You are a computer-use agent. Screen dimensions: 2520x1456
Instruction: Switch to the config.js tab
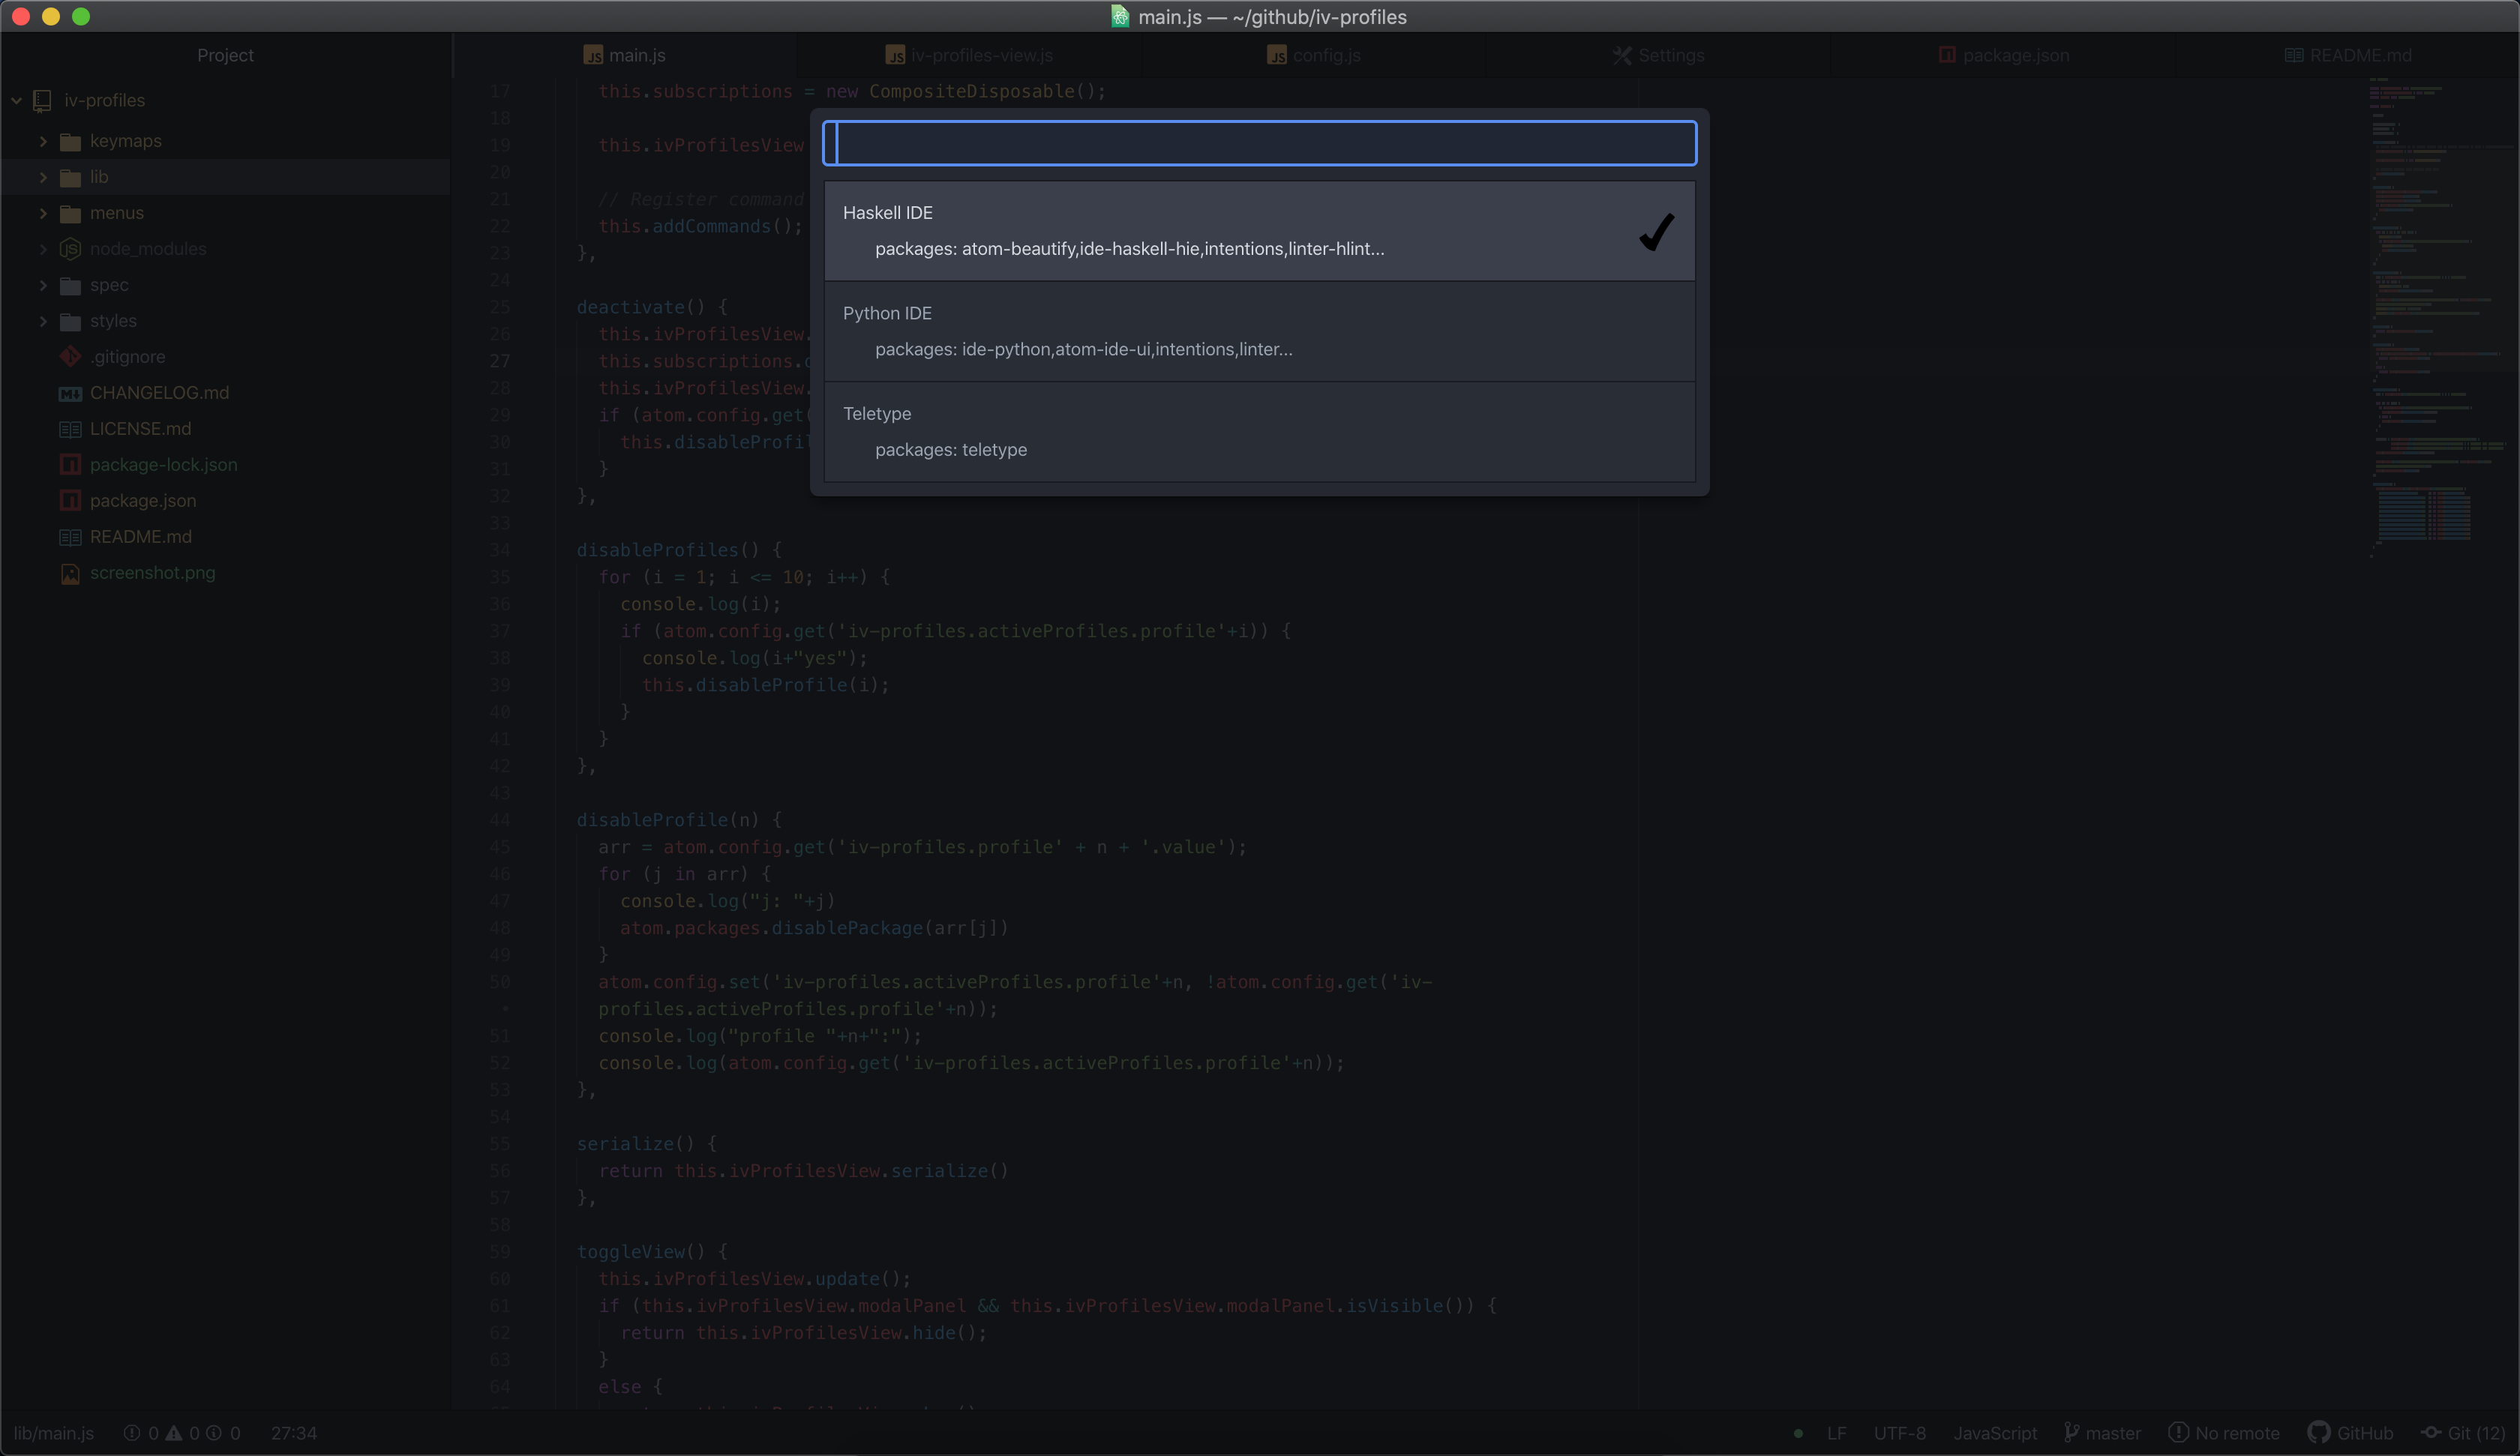[1313, 56]
